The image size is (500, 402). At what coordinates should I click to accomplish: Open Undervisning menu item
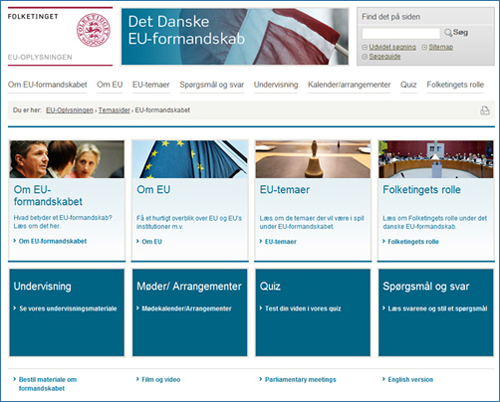pyautogui.click(x=276, y=85)
